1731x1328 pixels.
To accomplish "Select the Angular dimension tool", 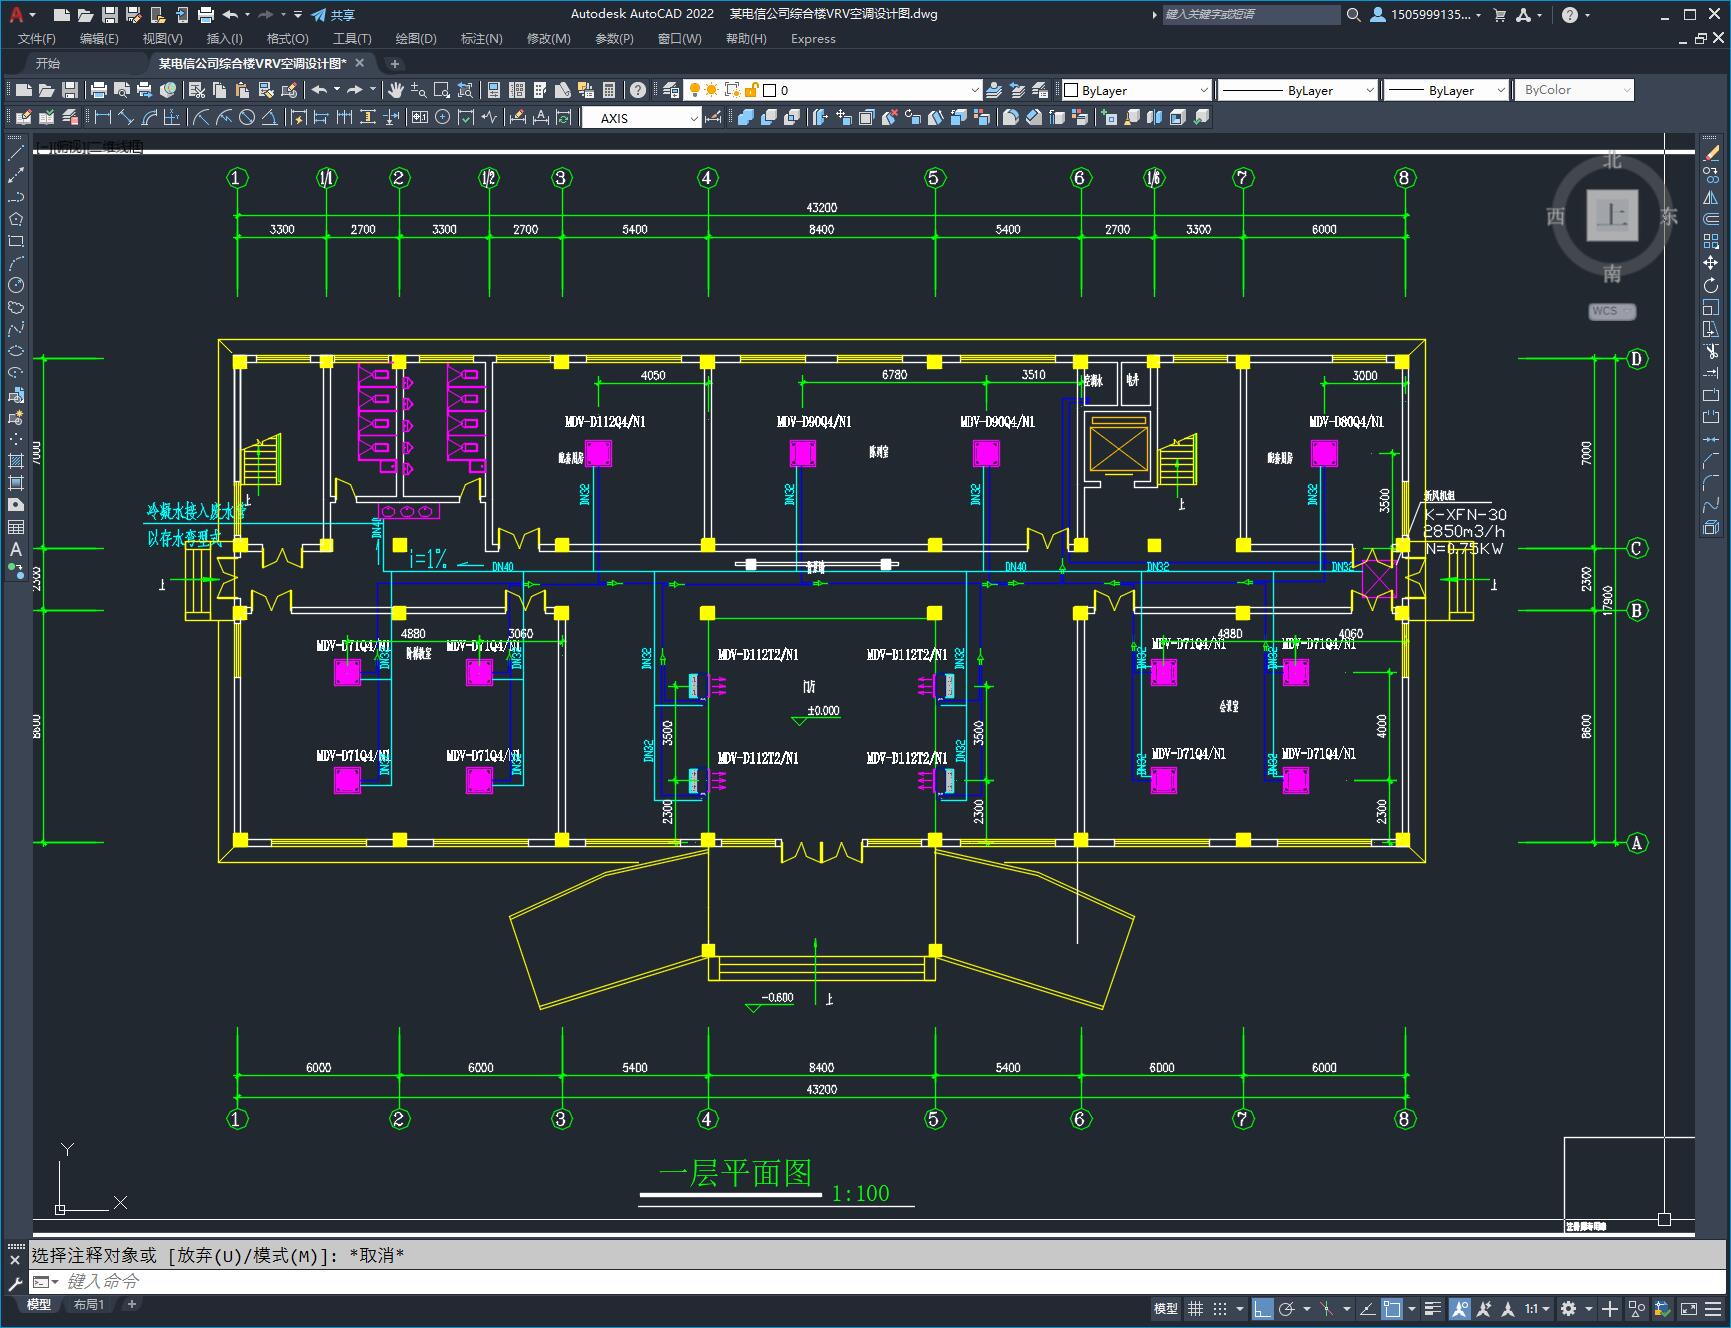I will click(x=270, y=118).
